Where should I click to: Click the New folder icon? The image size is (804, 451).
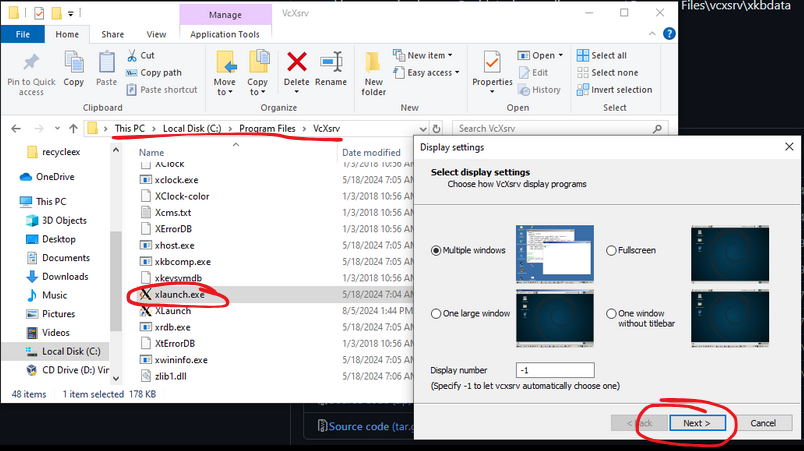(373, 64)
